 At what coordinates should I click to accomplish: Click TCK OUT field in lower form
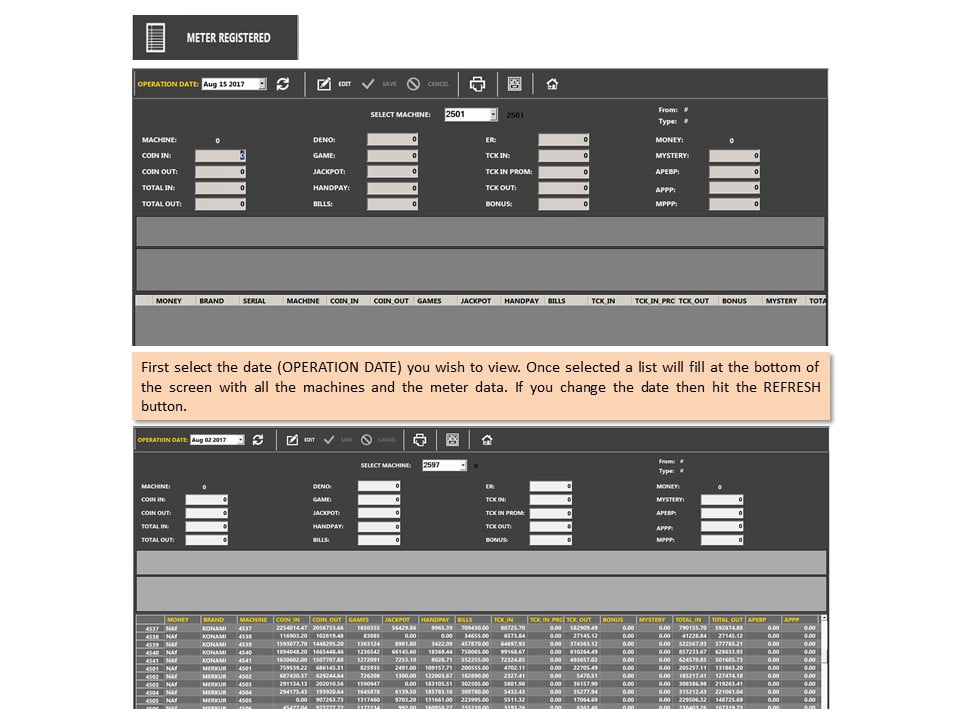pyautogui.click(x=551, y=527)
